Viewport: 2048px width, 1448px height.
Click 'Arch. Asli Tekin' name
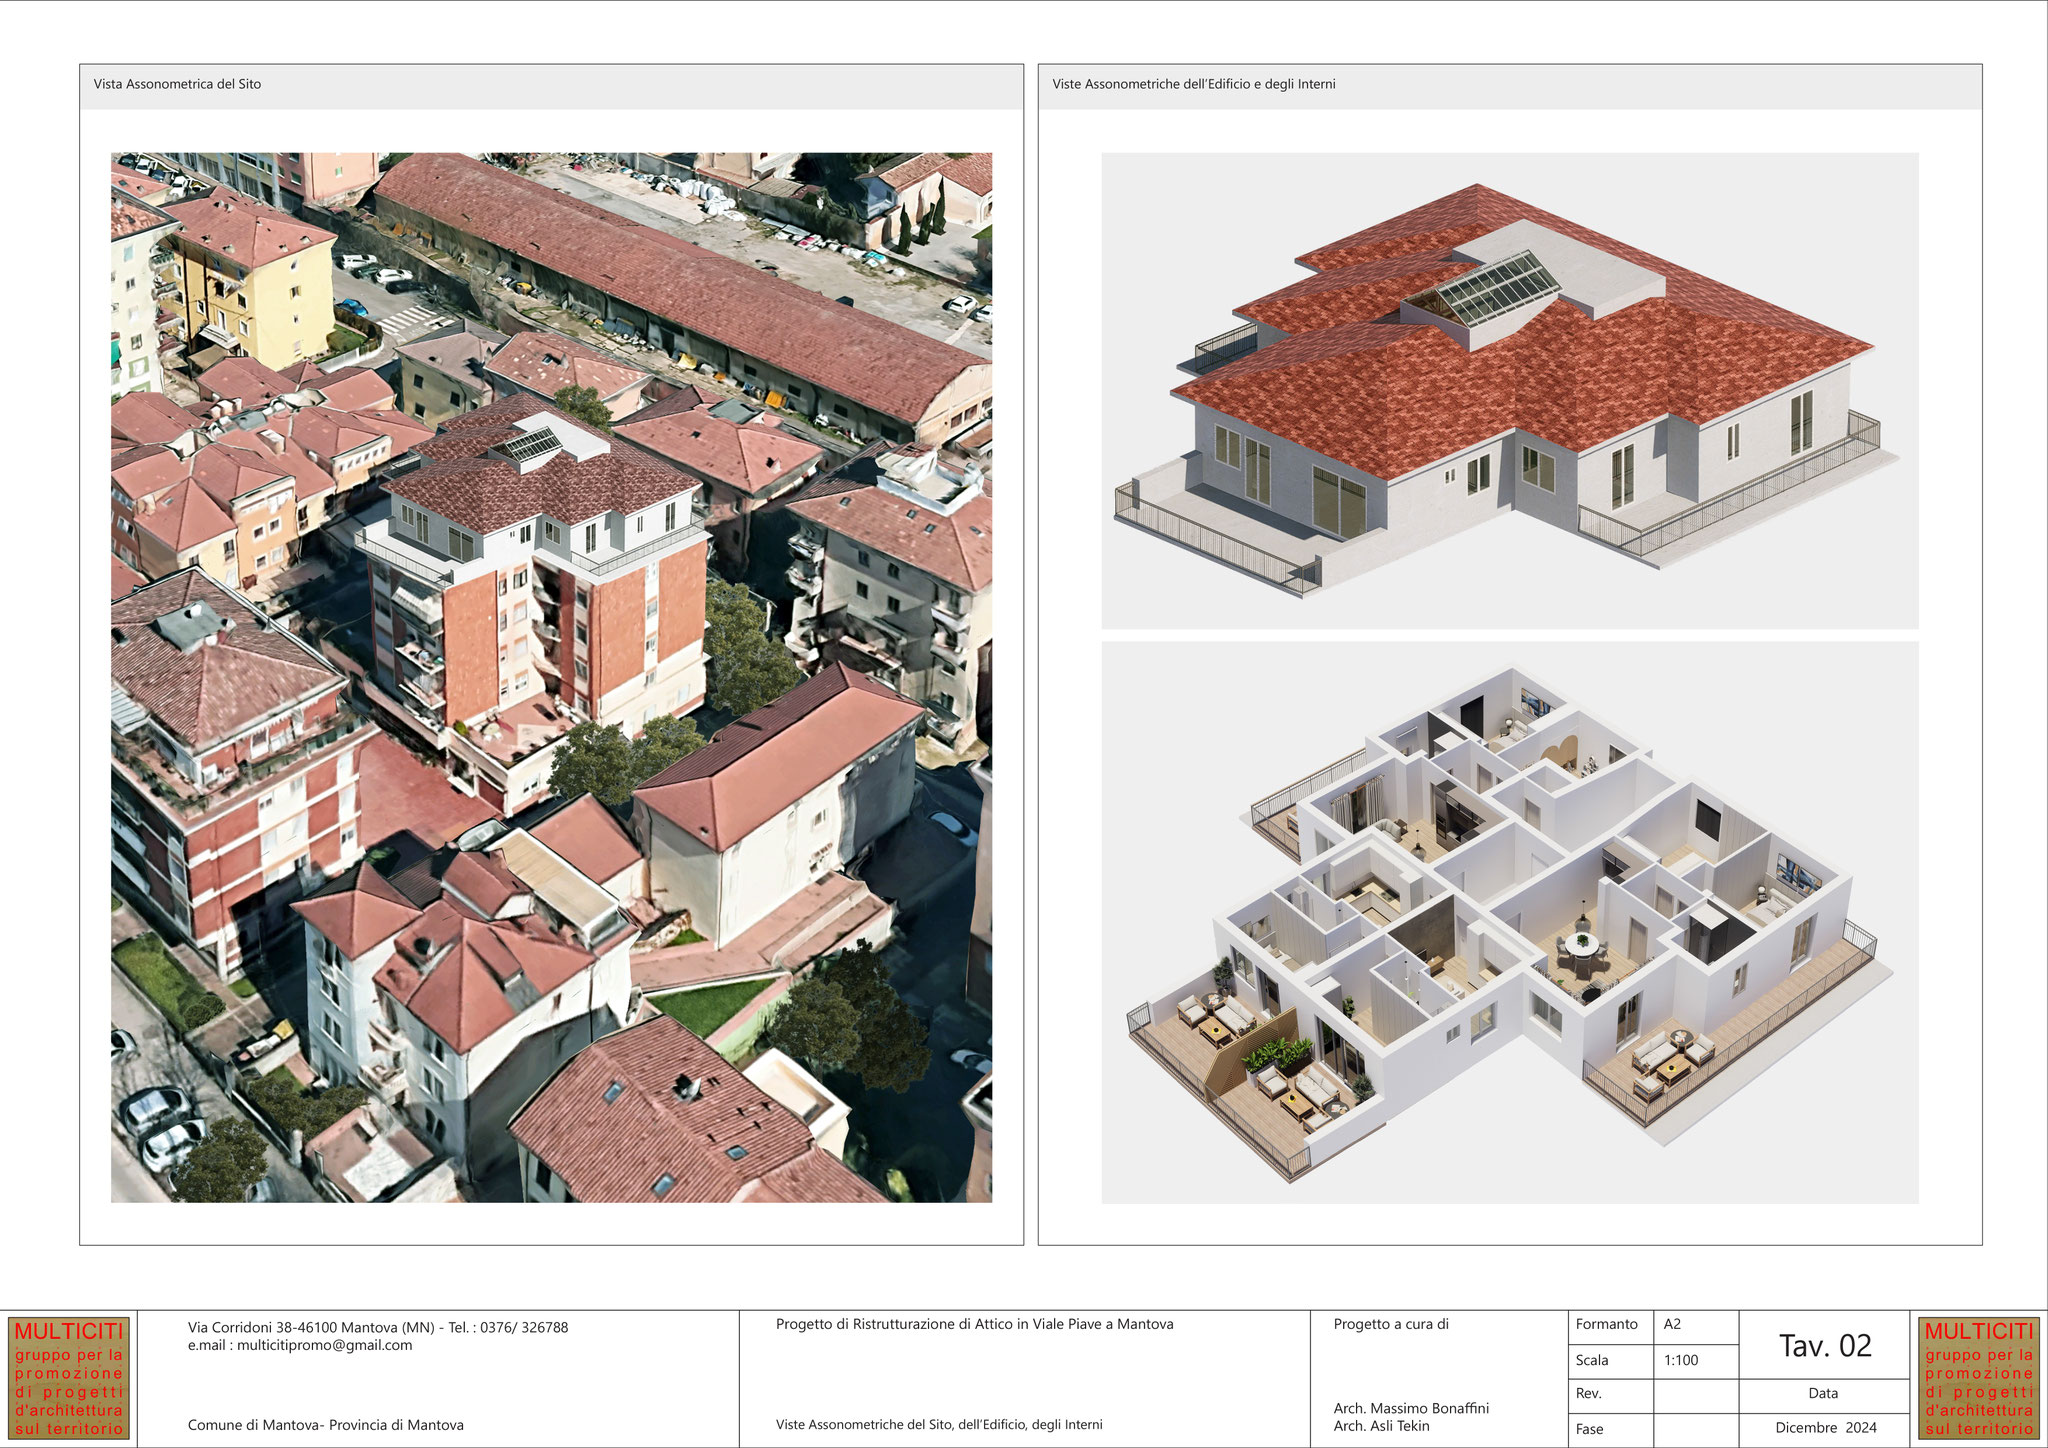pyautogui.click(x=1381, y=1427)
